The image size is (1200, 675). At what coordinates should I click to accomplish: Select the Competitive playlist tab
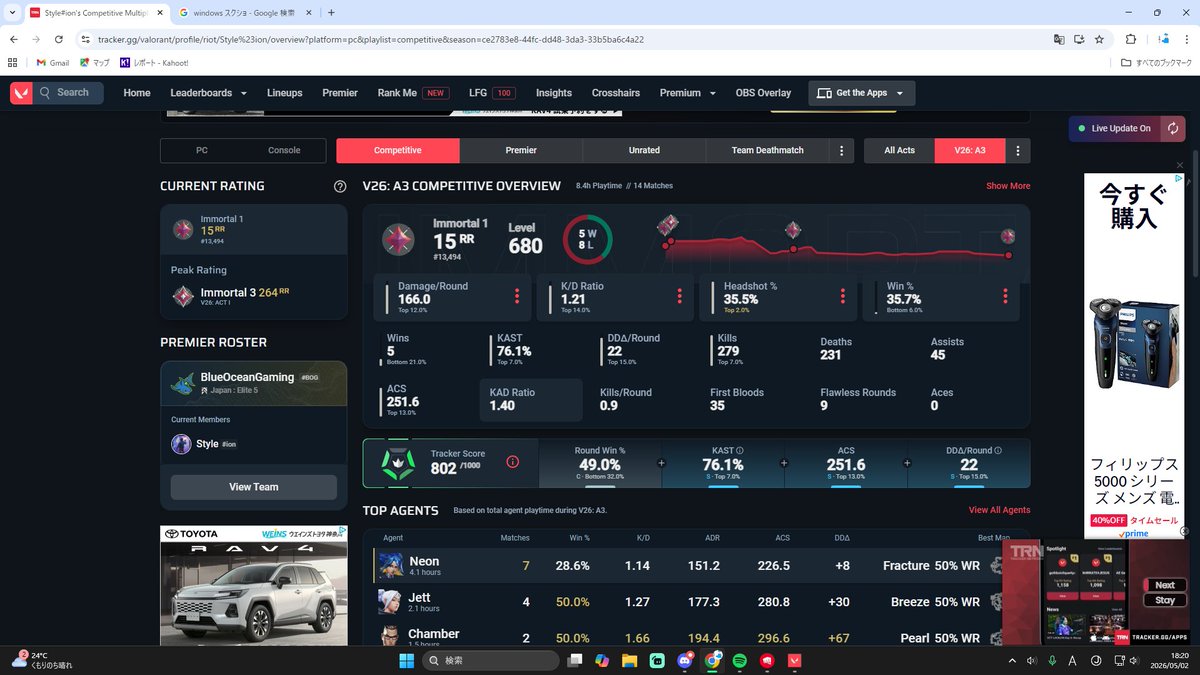pyautogui.click(x=398, y=150)
